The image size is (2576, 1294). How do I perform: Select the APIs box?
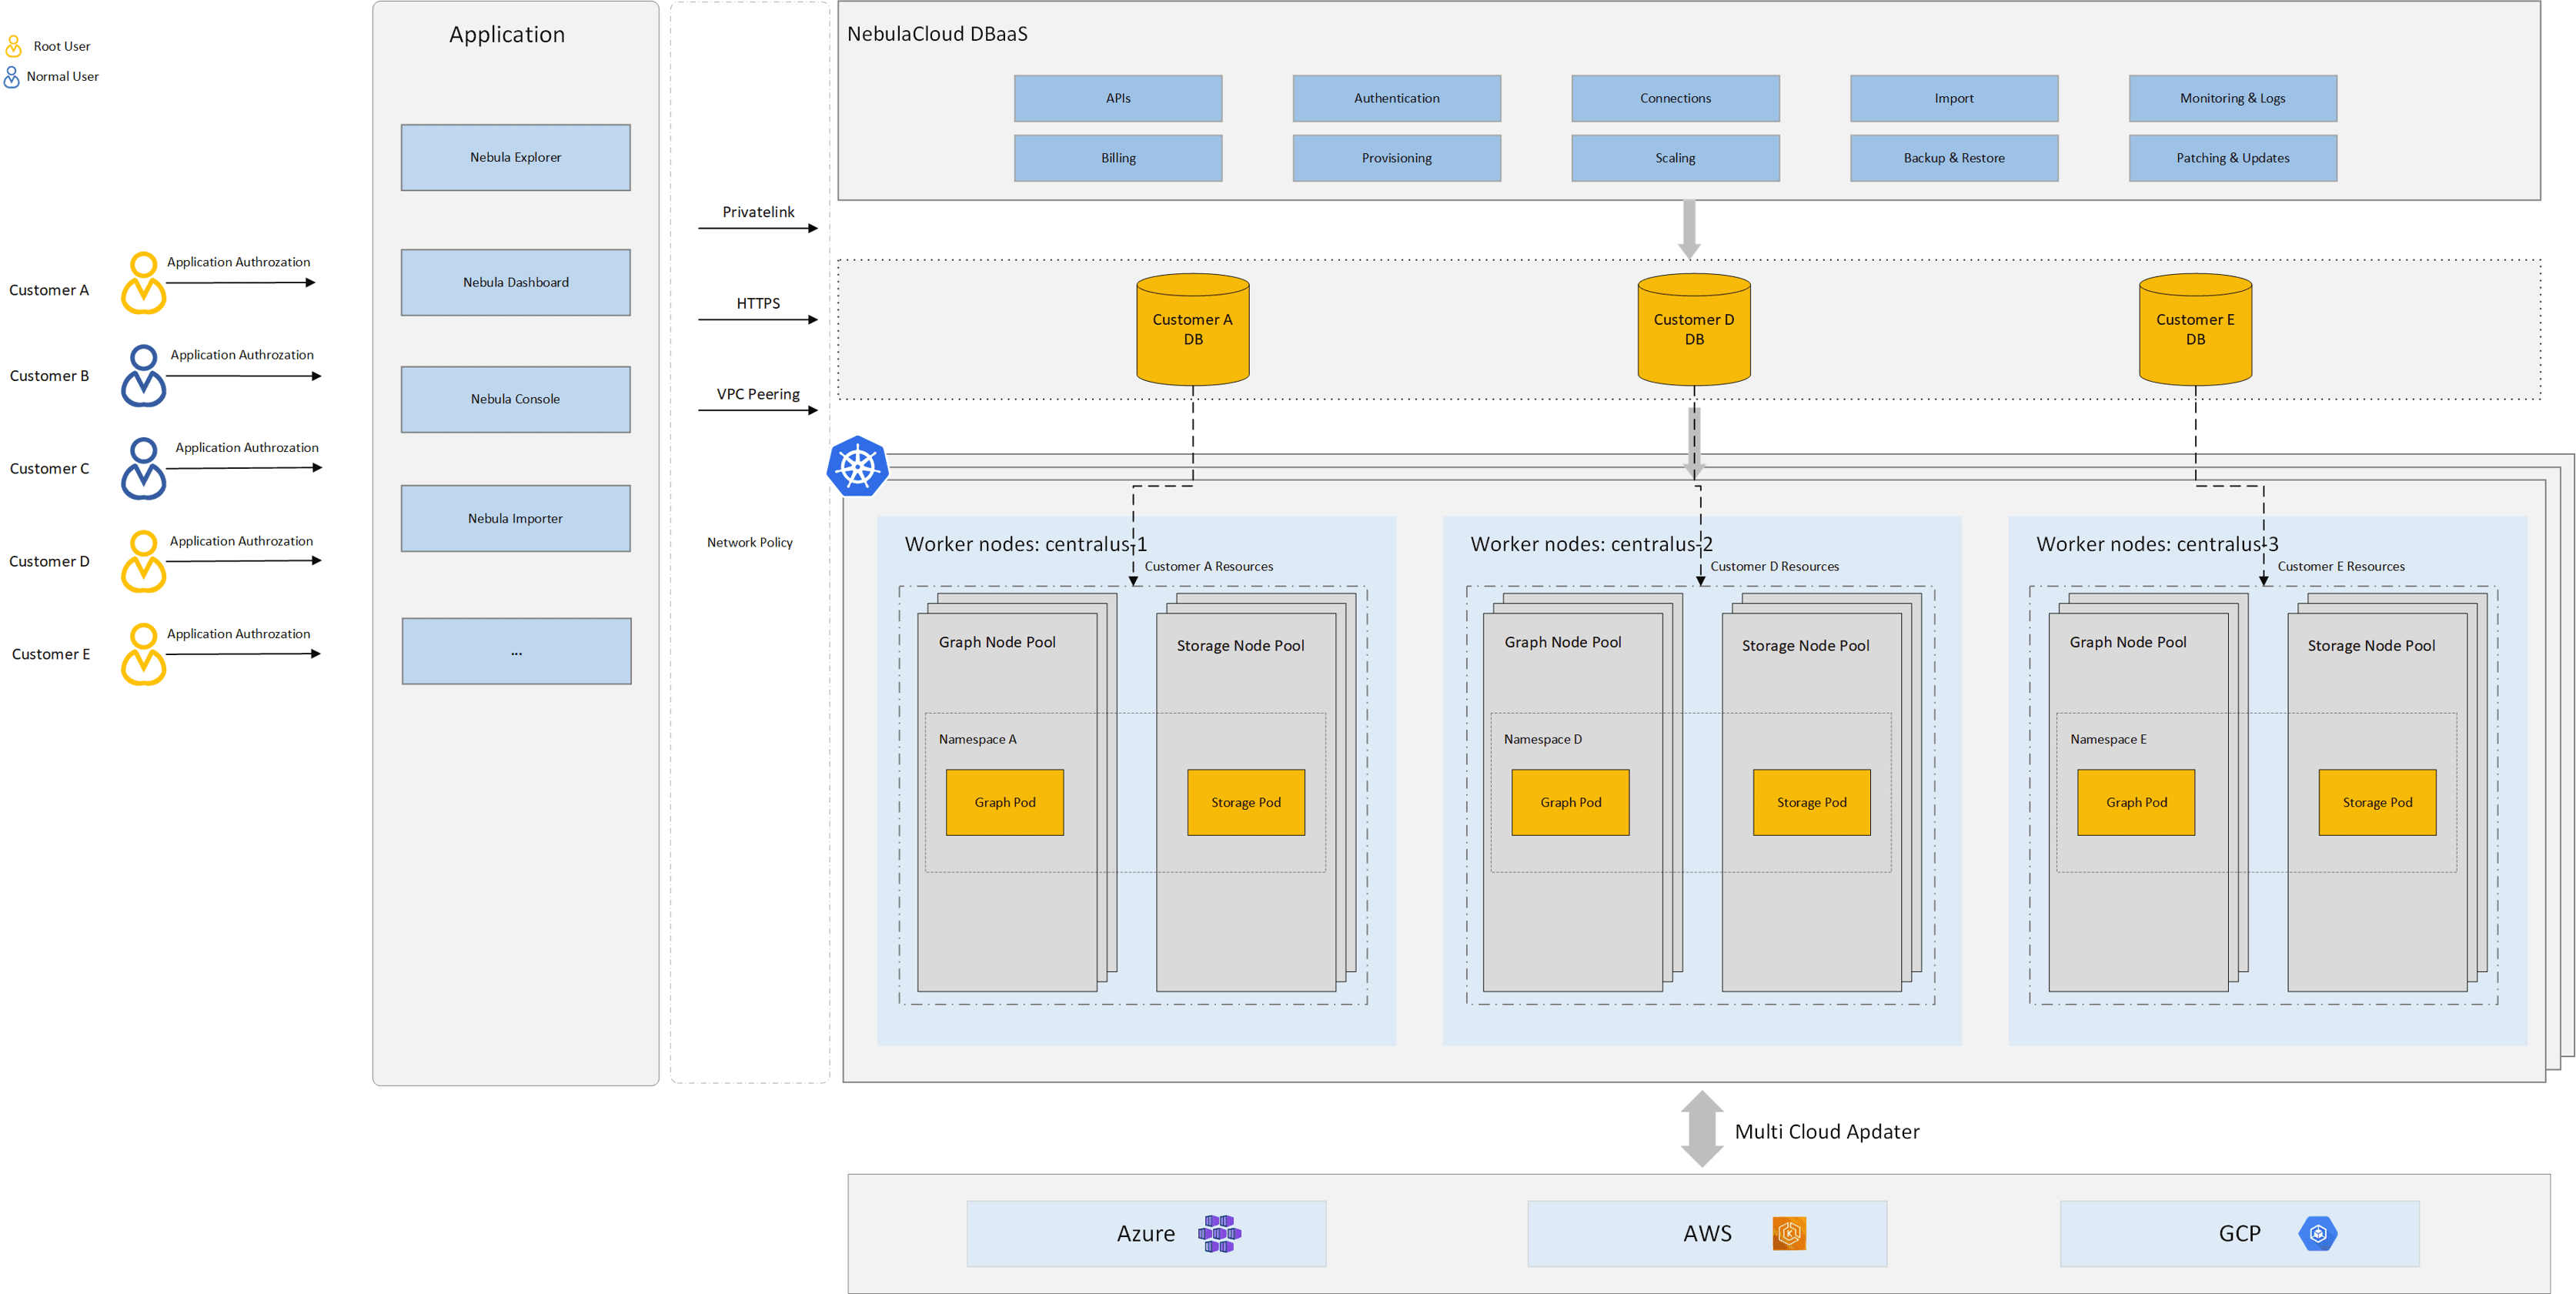(1118, 99)
